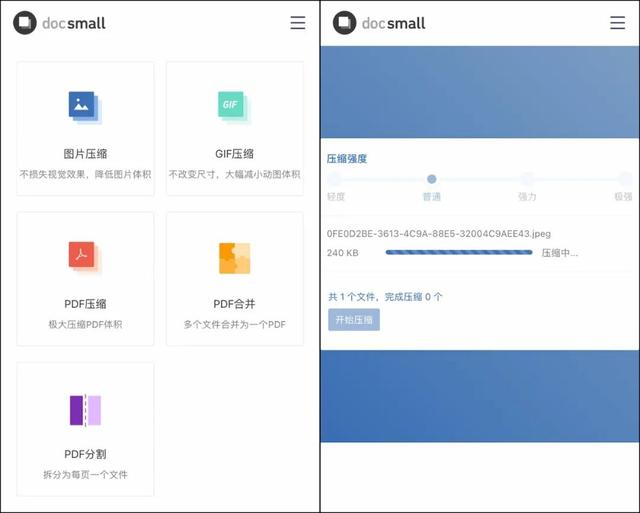The image size is (640, 513).
Task: Tap the docsmall logo on the left screen
Action: pos(60,23)
